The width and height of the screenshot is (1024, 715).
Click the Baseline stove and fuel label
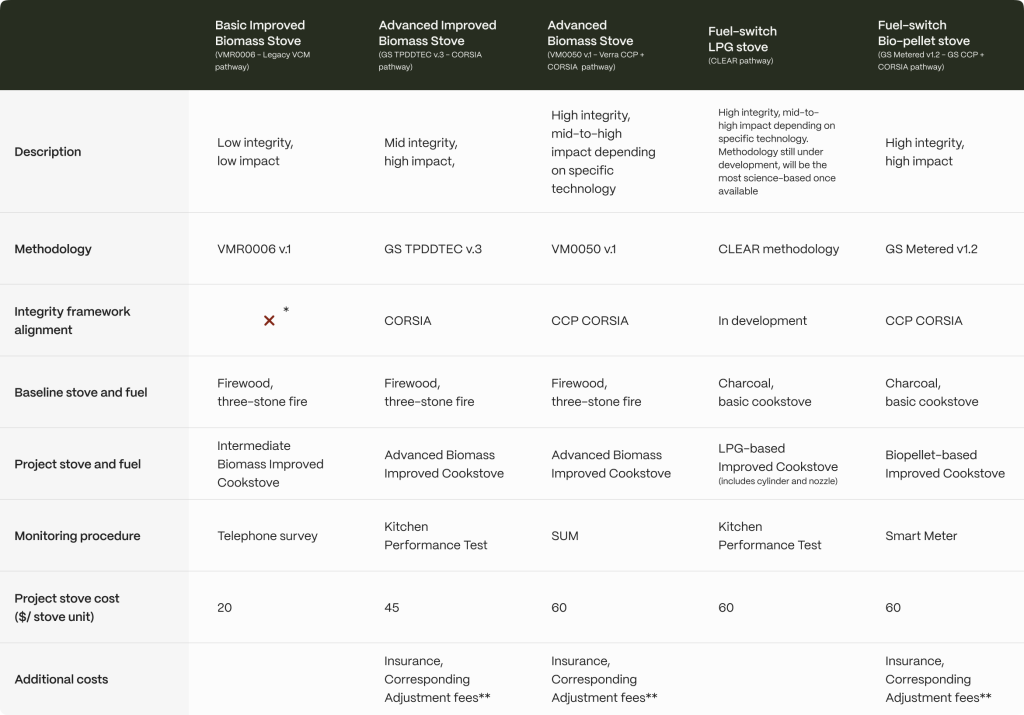[81, 392]
